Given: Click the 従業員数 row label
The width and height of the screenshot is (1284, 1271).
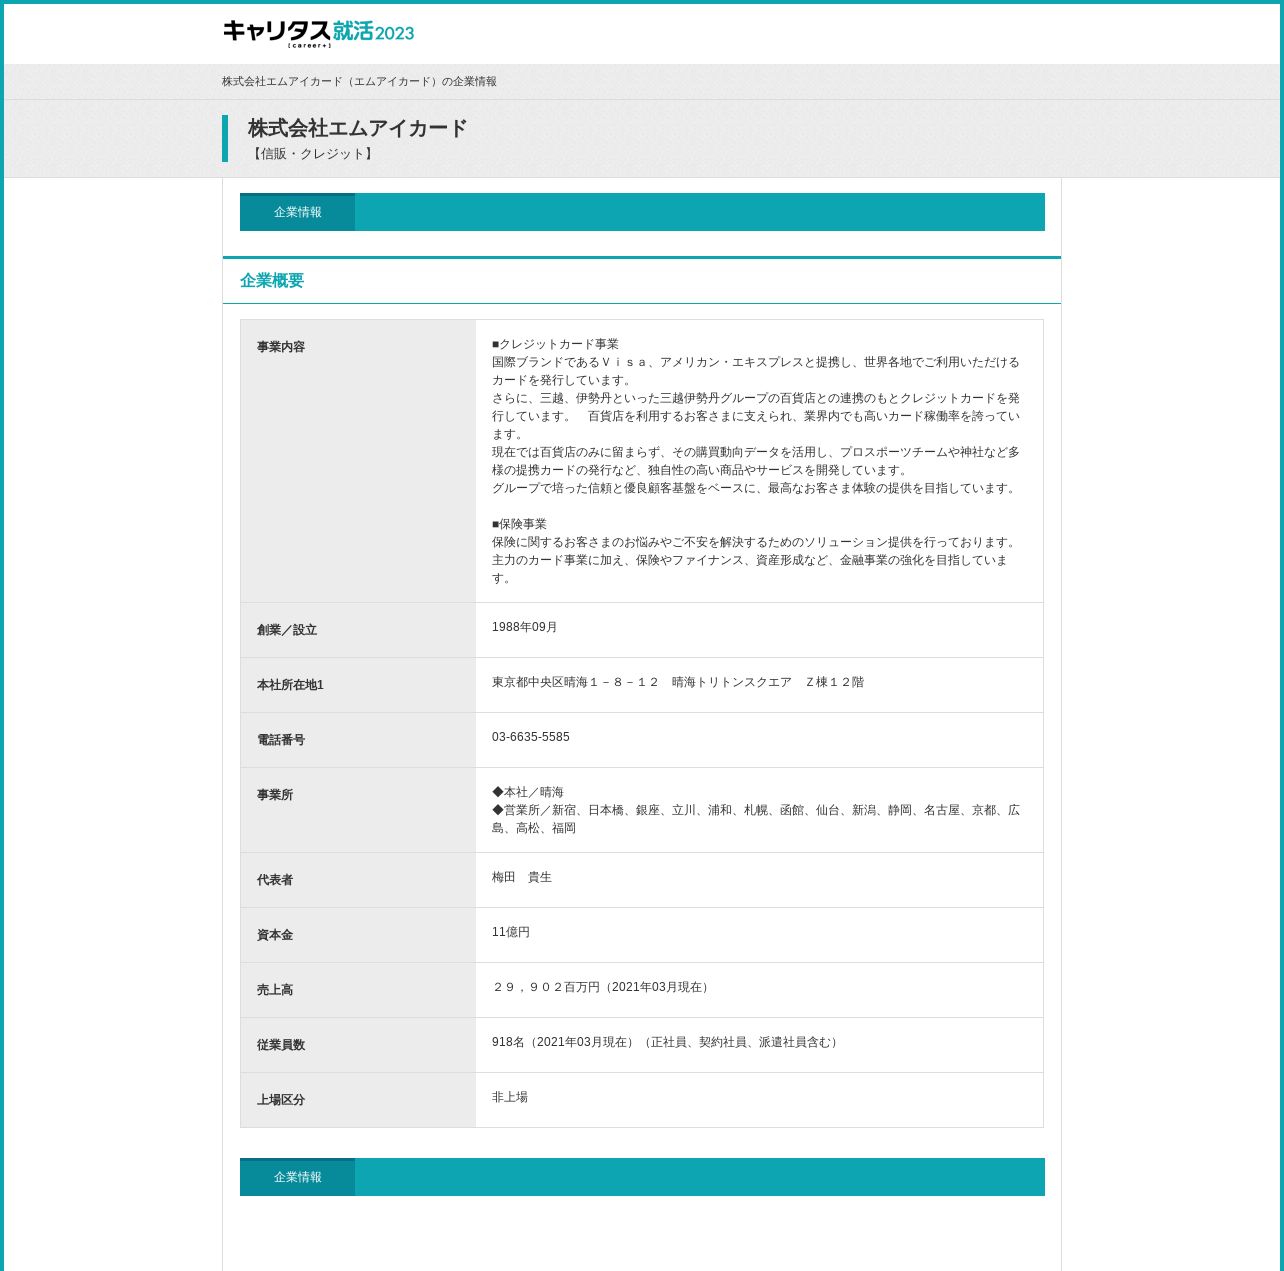Looking at the screenshot, I should pyautogui.click(x=281, y=1045).
